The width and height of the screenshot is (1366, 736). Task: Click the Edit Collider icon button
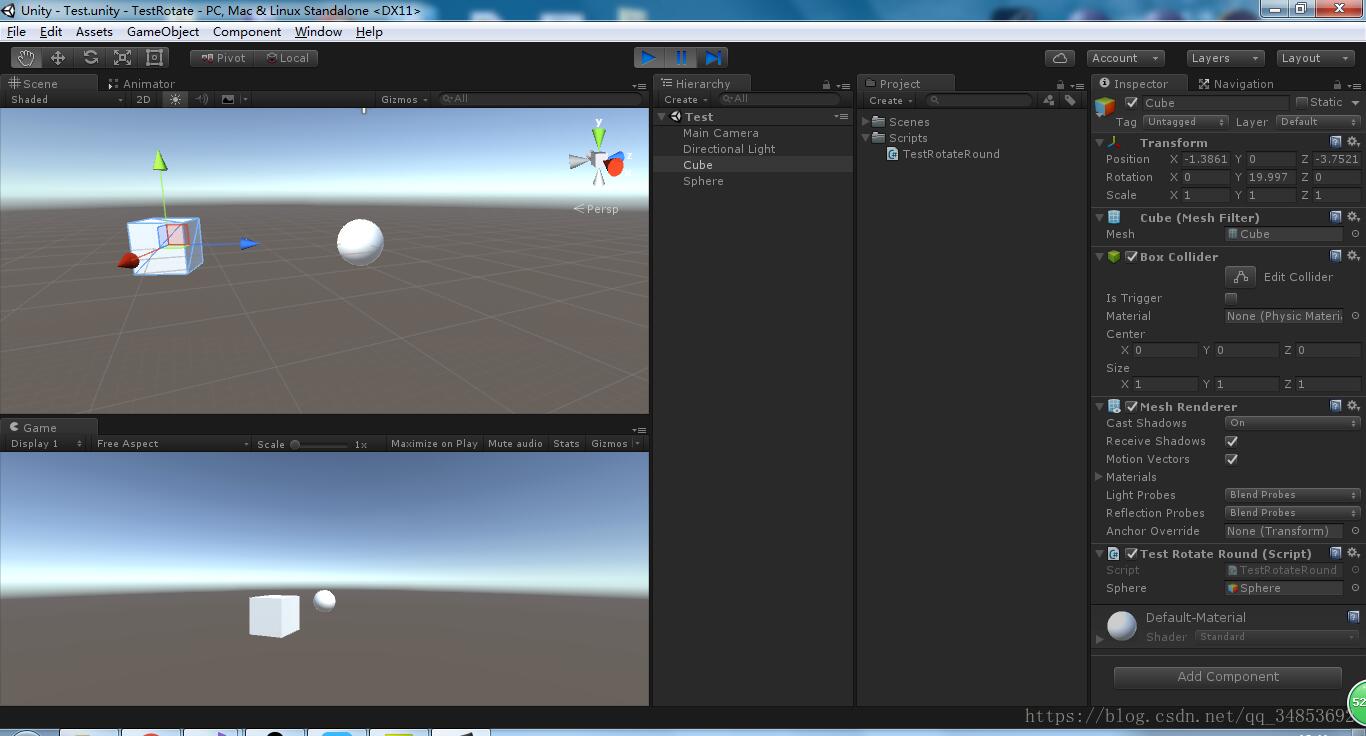(1240, 277)
